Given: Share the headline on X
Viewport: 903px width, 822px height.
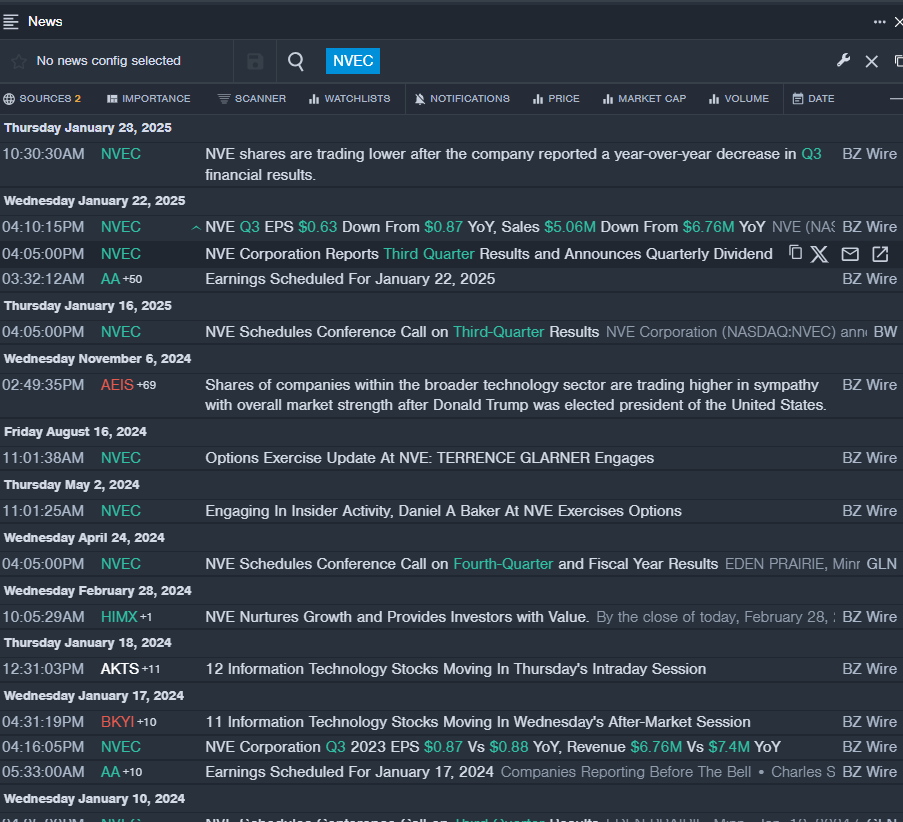Looking at the screenshot, I should [x=820, y=254].
